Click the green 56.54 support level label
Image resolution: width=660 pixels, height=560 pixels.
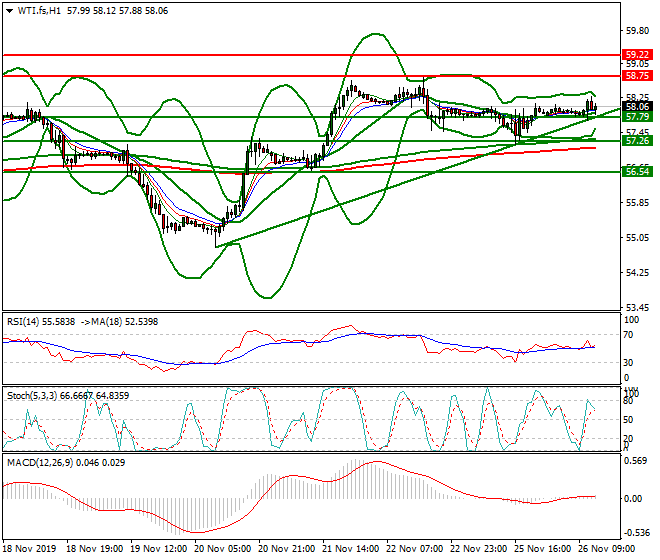636,172
